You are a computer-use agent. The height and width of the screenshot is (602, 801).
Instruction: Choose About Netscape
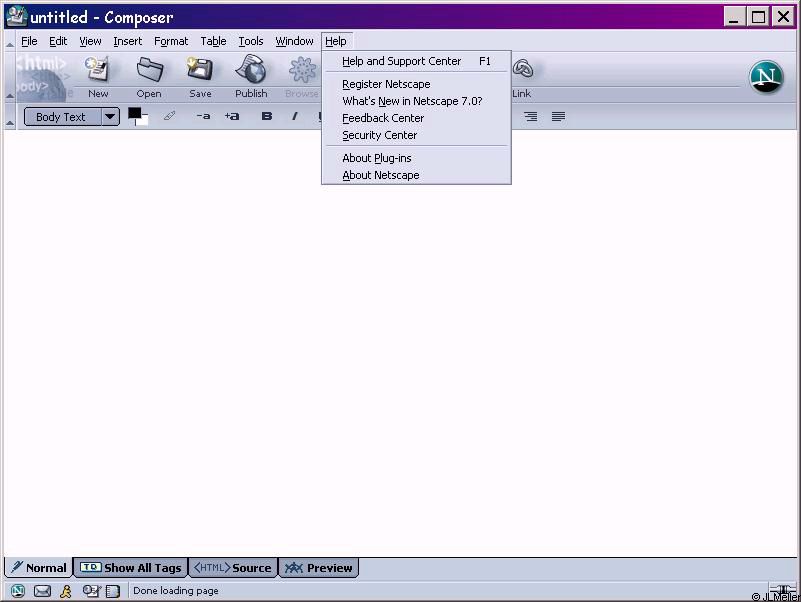point(416,175)
